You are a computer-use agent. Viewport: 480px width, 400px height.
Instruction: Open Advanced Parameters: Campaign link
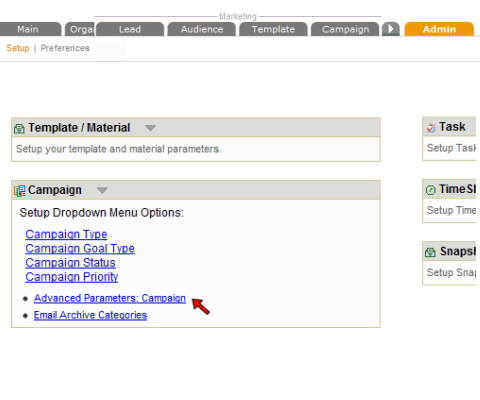pos(110,298)
